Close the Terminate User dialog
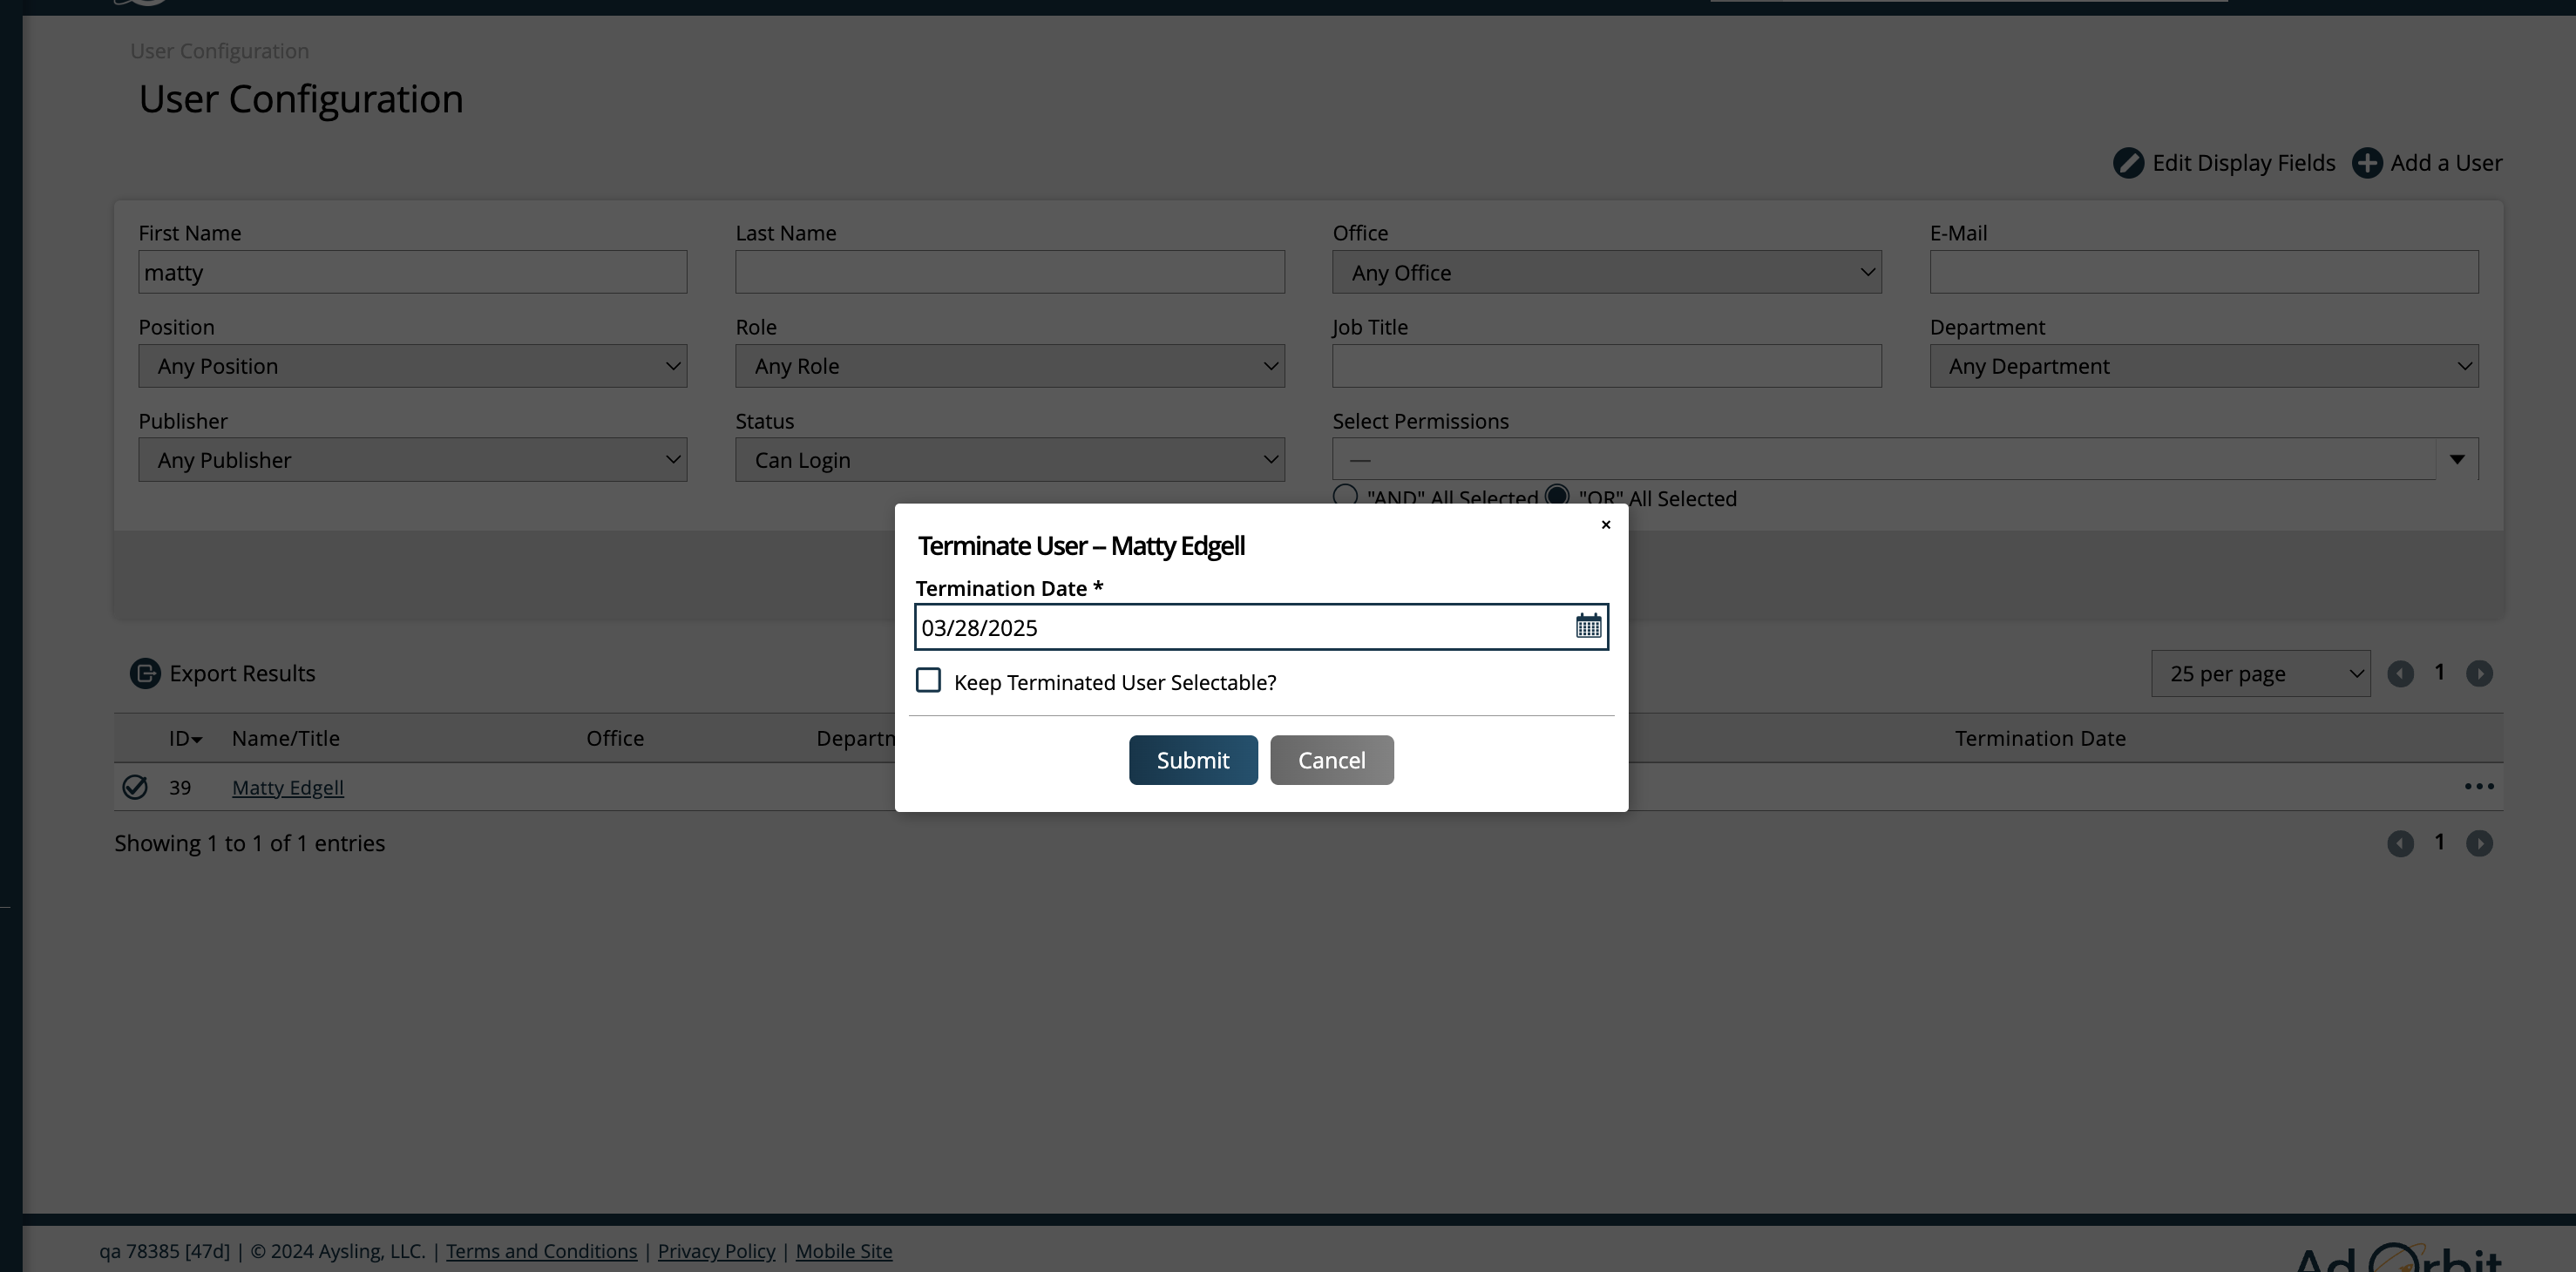This screenshot has width=2576, height=1272. click(x=1606, y=525)
